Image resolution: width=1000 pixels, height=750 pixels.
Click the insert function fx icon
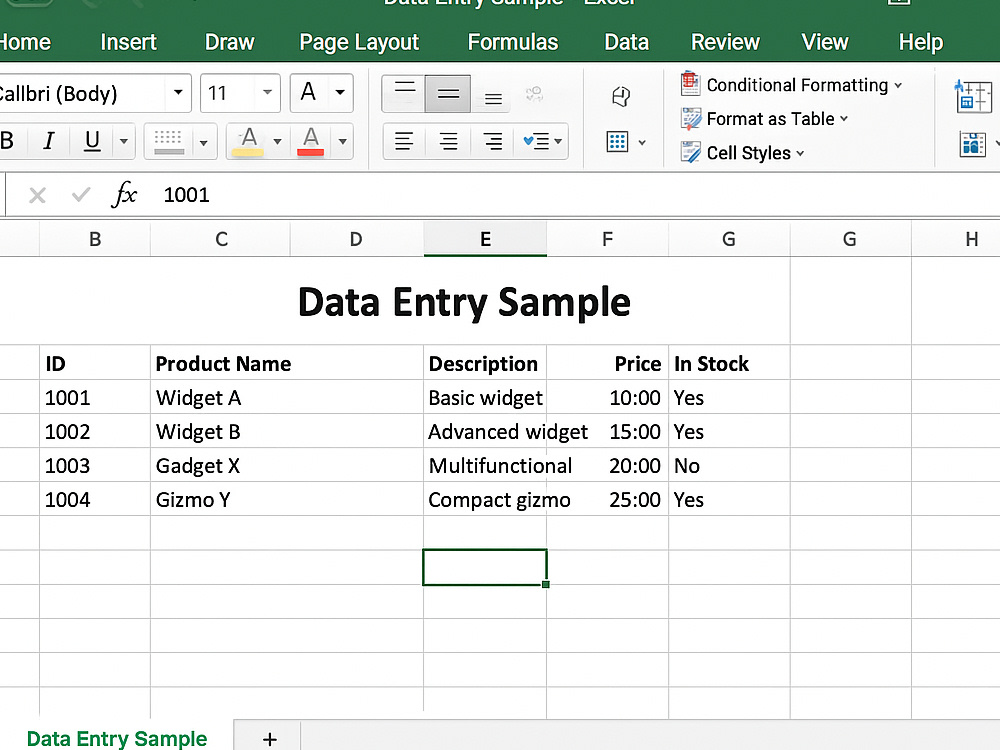124,194
